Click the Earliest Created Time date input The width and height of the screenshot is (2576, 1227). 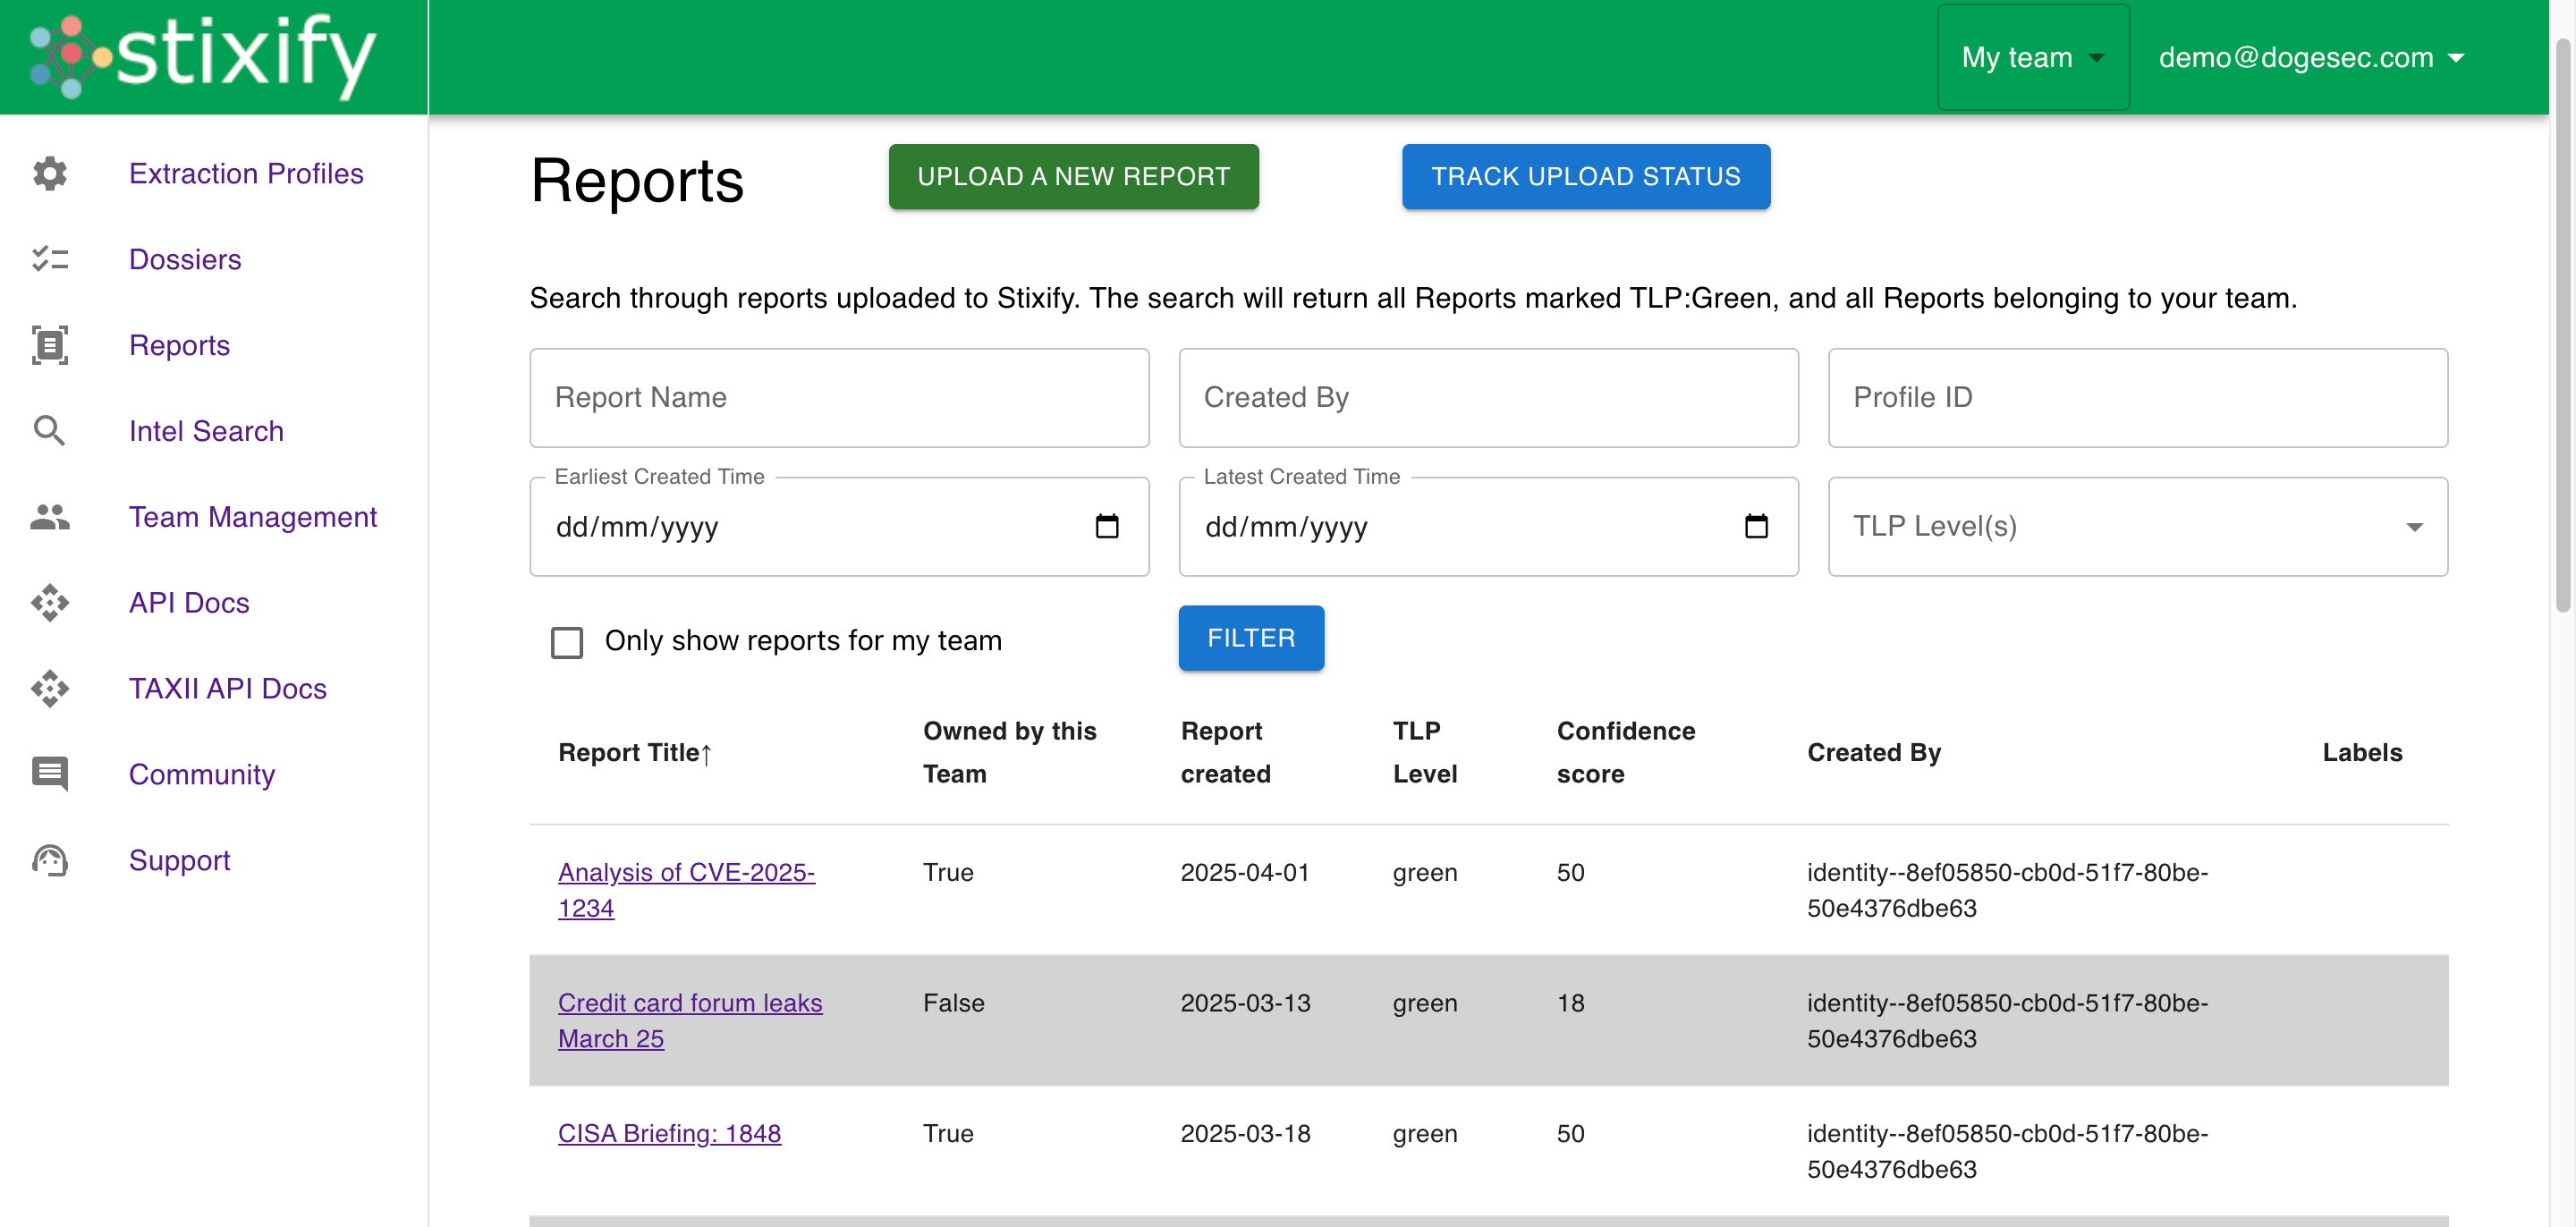[x=839, y=526]
